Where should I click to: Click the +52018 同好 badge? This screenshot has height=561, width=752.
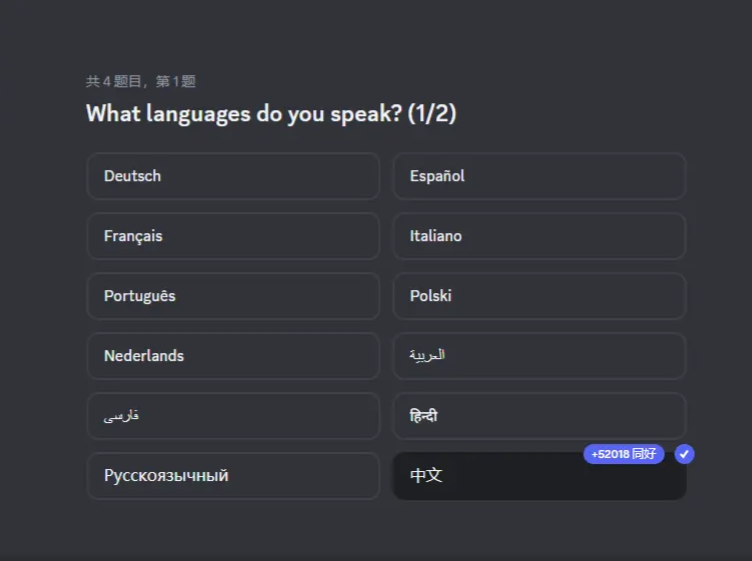click(x=623, y=454)
